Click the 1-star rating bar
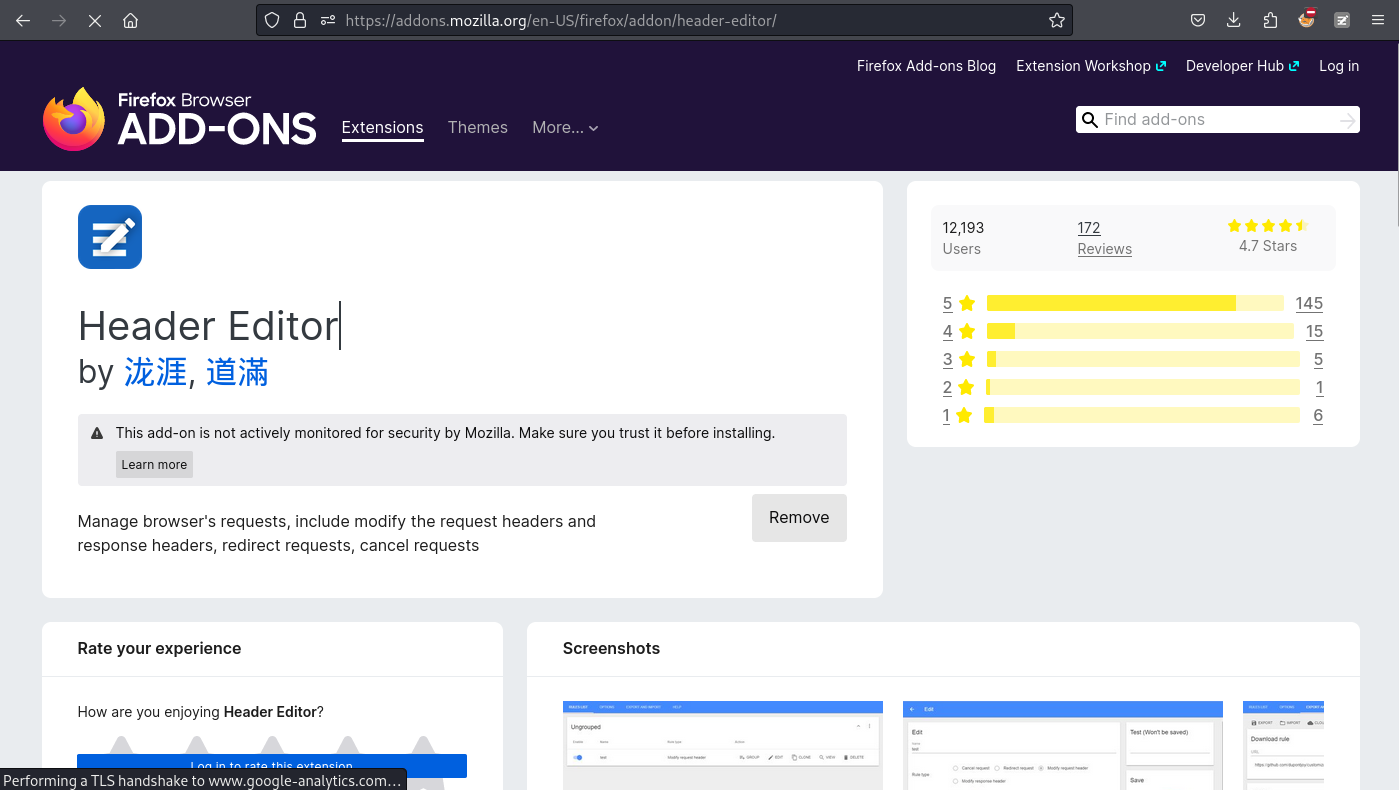The height and width of the screenshot is (790, 1399). pyautogui.click(x=1141, y=415)
